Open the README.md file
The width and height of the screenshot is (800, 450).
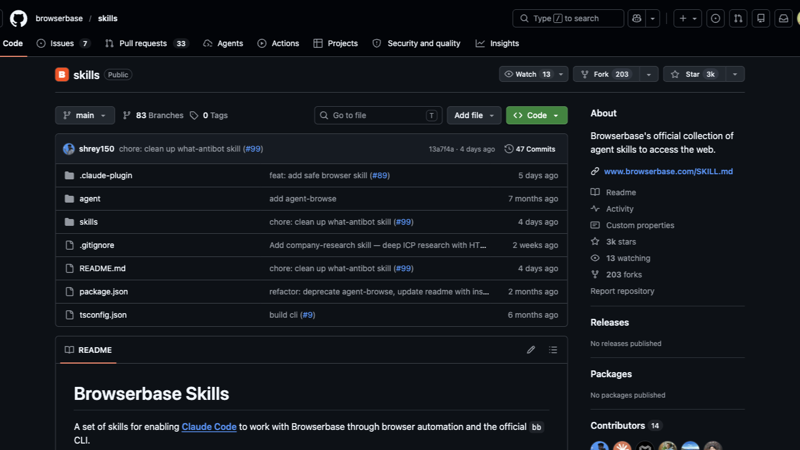pyautogui.click(x=102, y=268)
